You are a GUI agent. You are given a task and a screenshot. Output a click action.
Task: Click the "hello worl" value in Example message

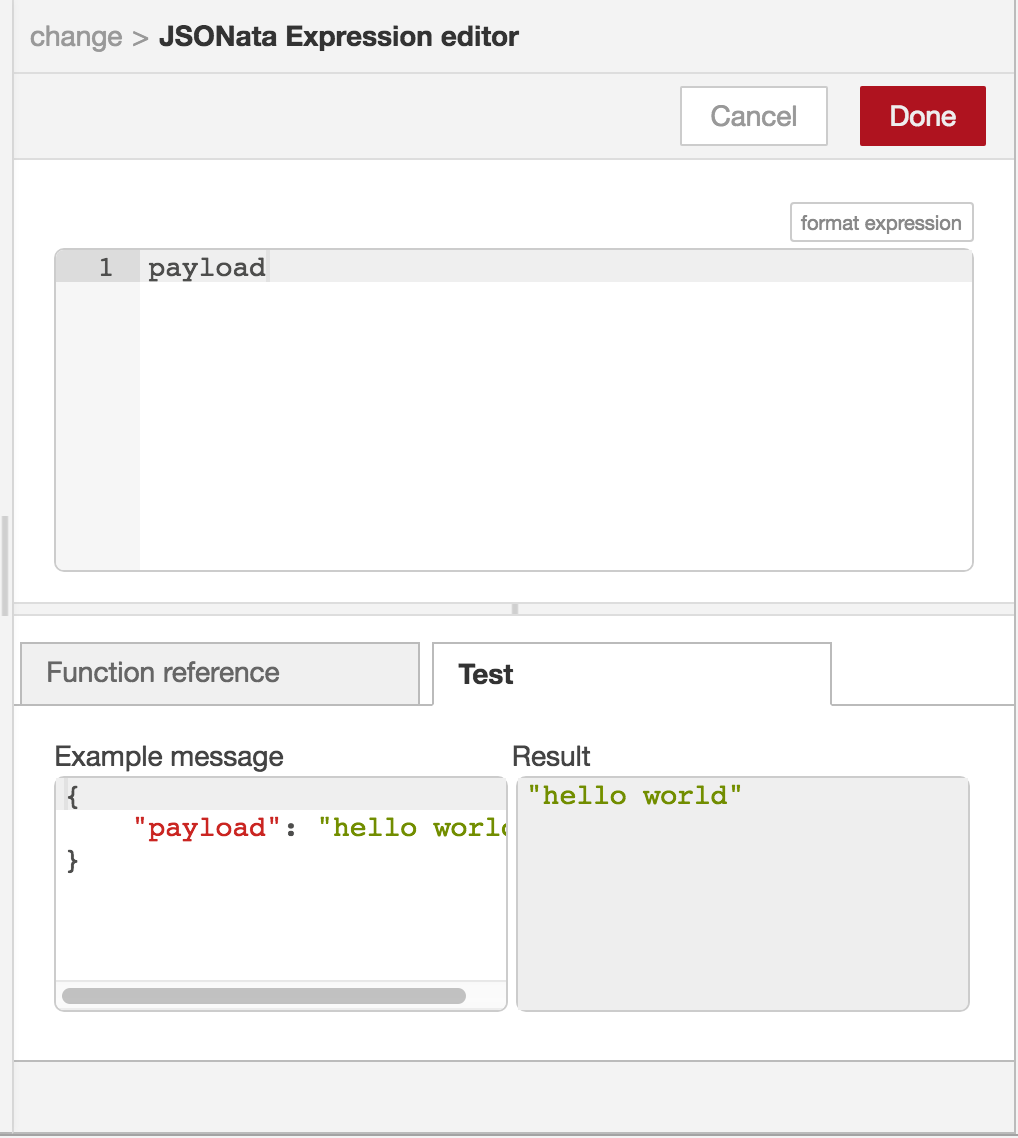tap(412, 827)
